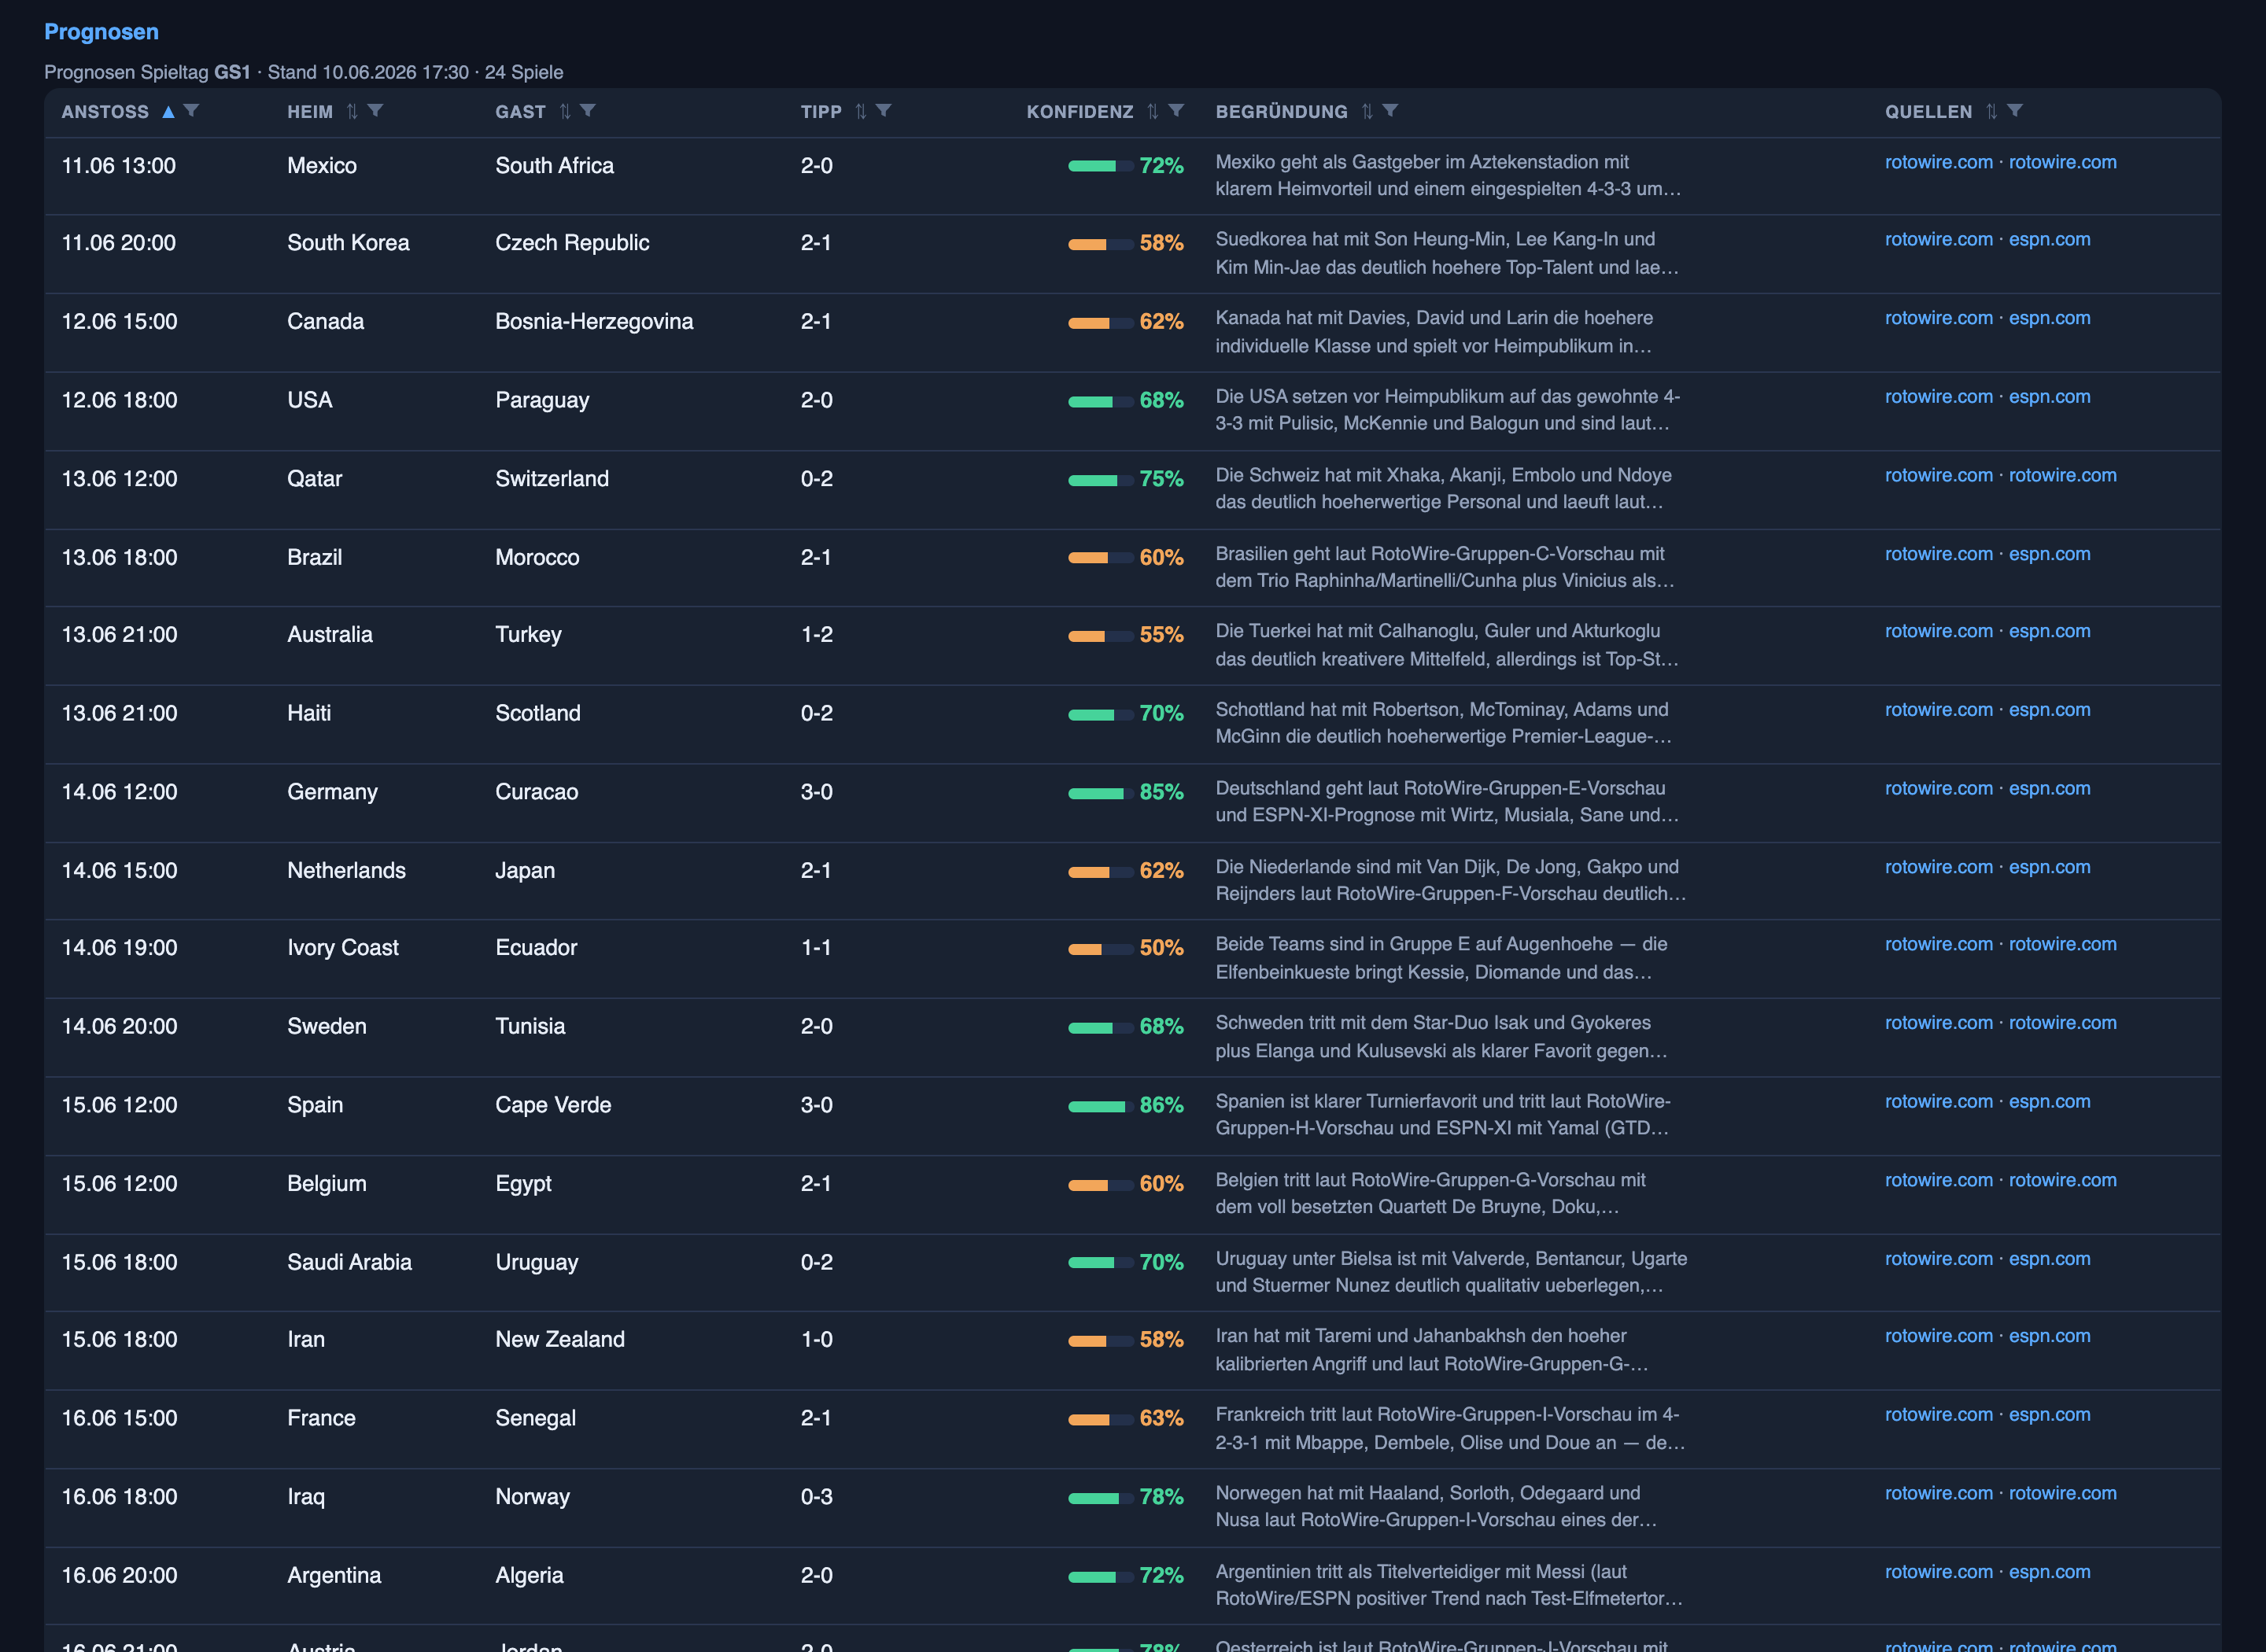The width and height of the screenshot is (2266, 1652).
Task: Open the ANSTOSS column filter funnel
Action: pyautogui.click(x=191, y=111)
